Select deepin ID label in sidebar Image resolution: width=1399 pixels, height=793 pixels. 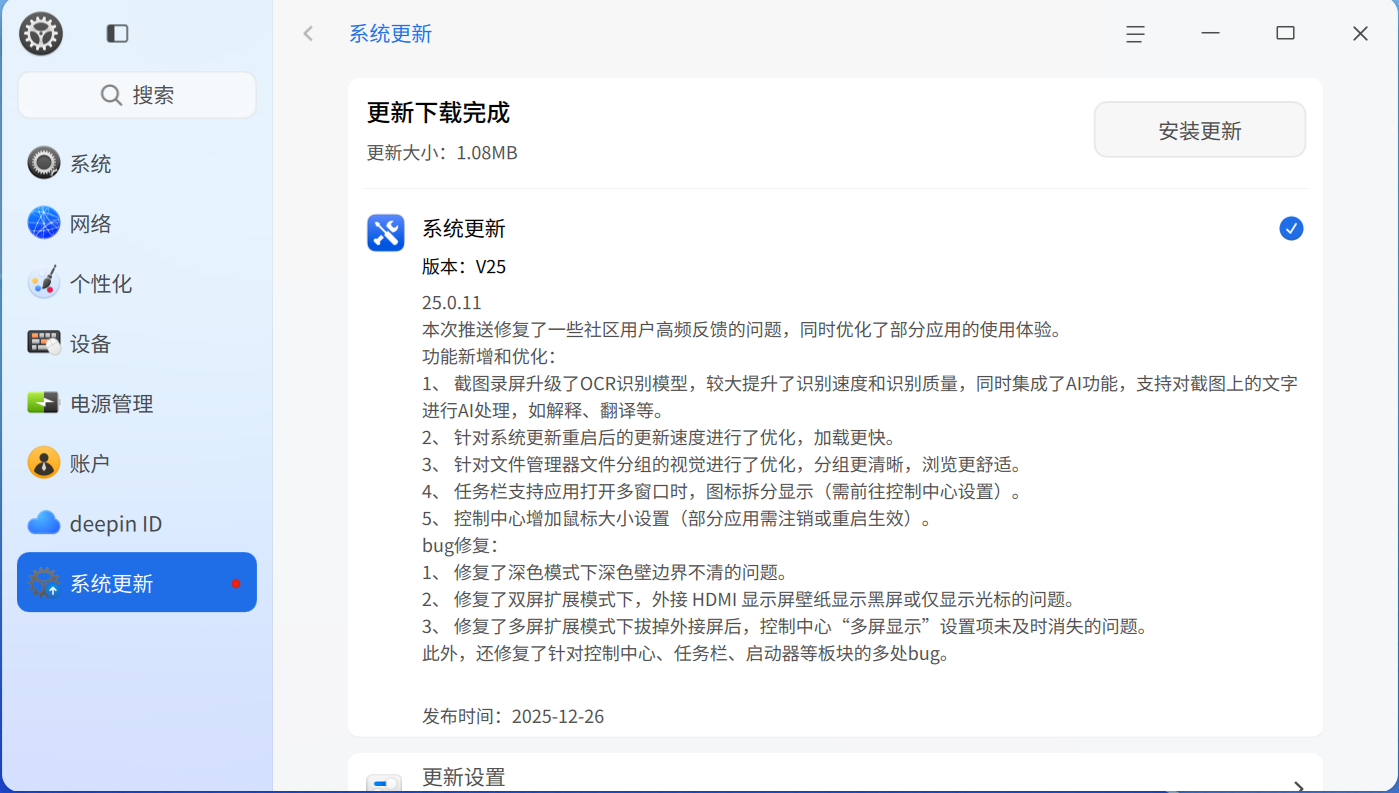click(116, 524)
